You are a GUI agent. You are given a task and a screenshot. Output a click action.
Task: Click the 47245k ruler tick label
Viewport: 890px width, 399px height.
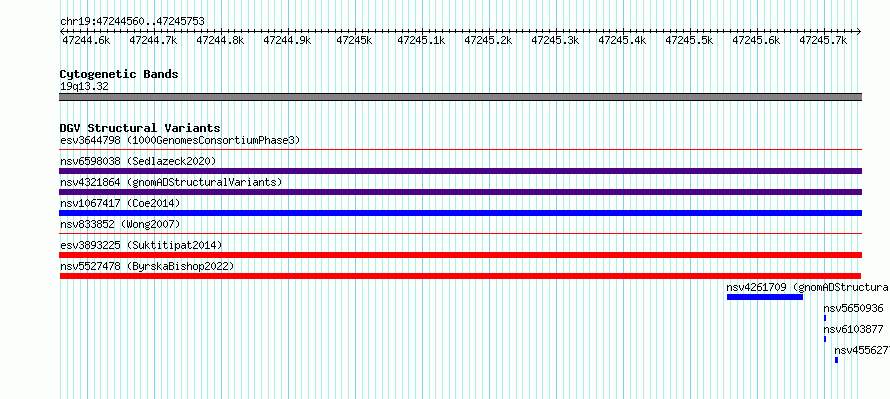(x=354, y=40)
